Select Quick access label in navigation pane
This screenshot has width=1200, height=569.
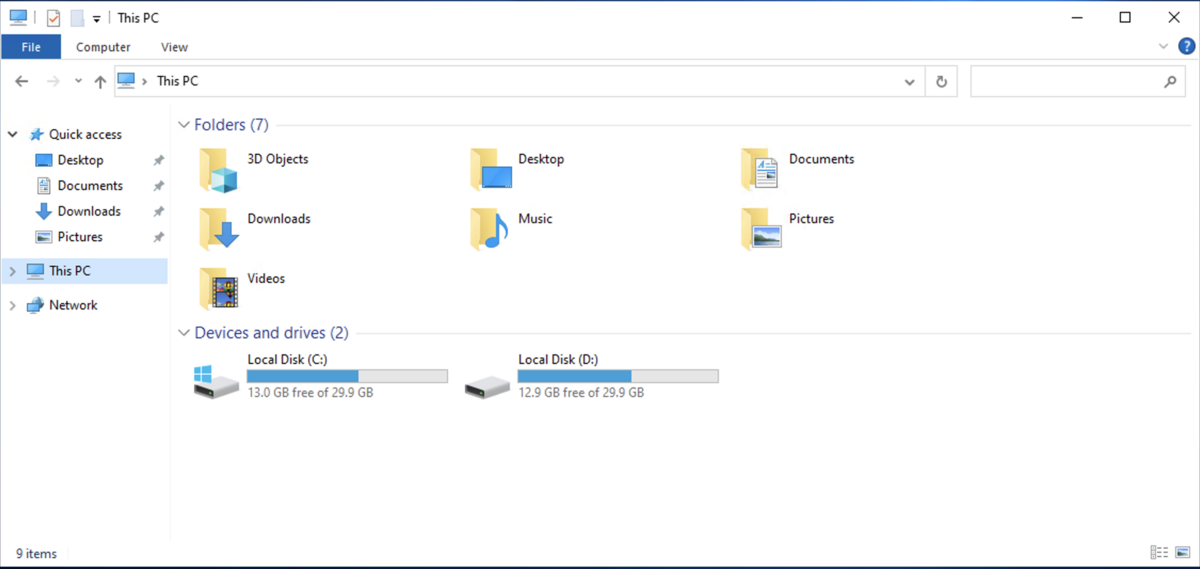tap(85, 134)
